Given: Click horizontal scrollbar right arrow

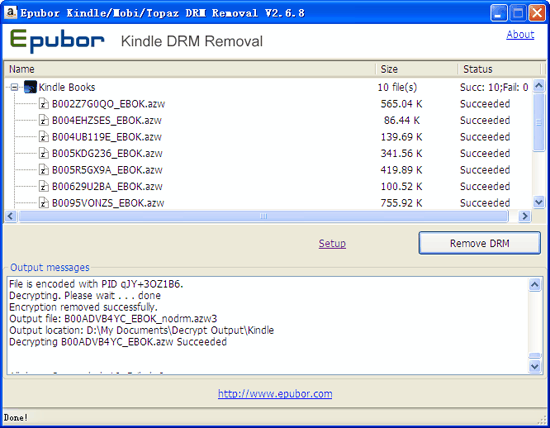Looking at the screenshot, I should click(525, 216).
